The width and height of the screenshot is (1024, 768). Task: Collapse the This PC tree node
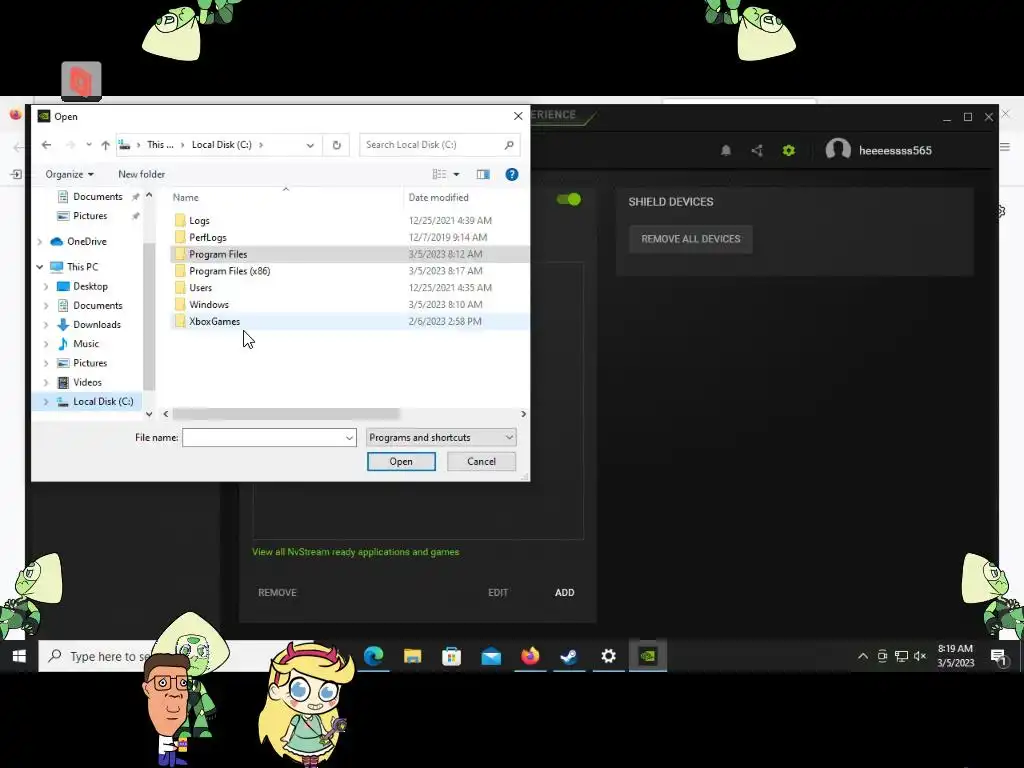(40, 267)
